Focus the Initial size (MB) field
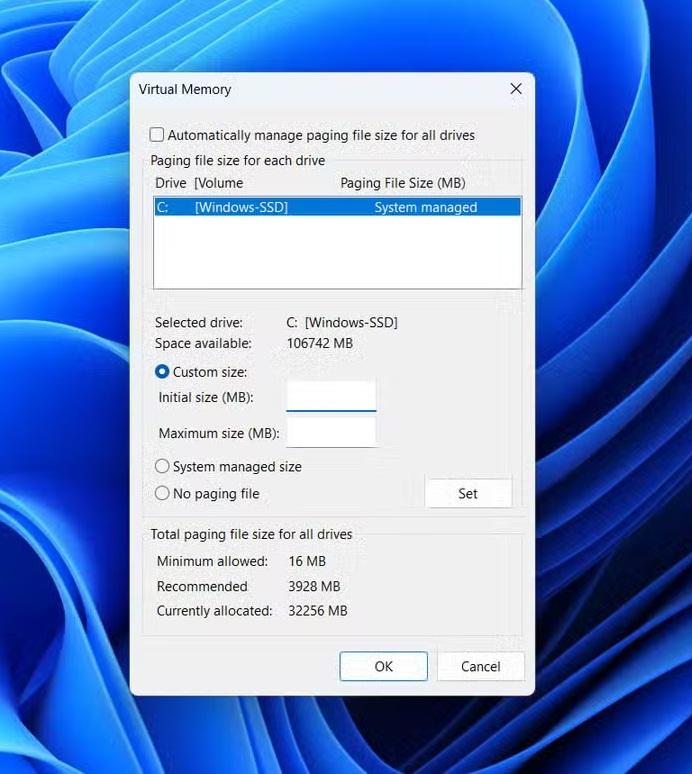This screenshot has width=692, height=774. click(x=331, y=396)
